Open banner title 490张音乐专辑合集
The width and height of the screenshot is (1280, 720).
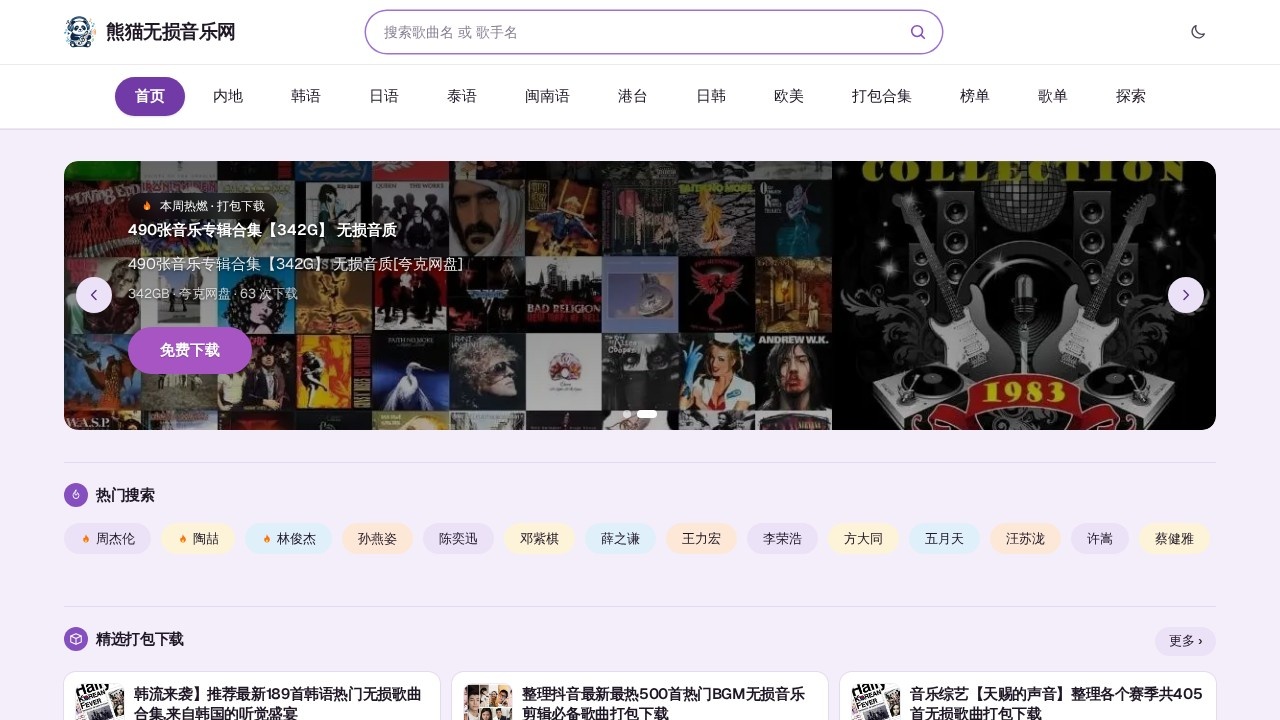pos(262,230)
